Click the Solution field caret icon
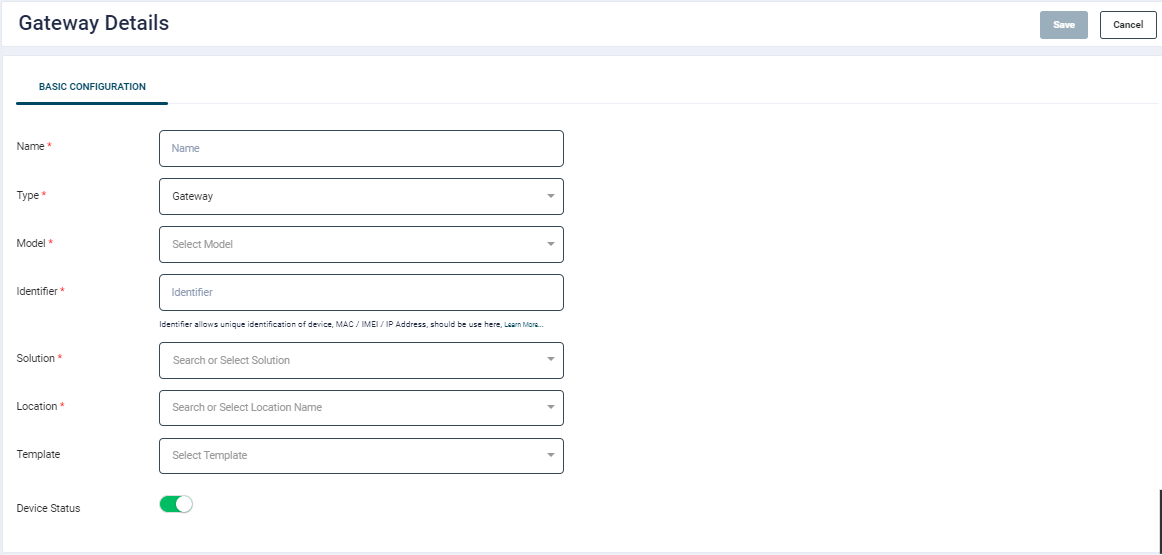The width and height of the screenshot is (1162, 555). (550, 359)
